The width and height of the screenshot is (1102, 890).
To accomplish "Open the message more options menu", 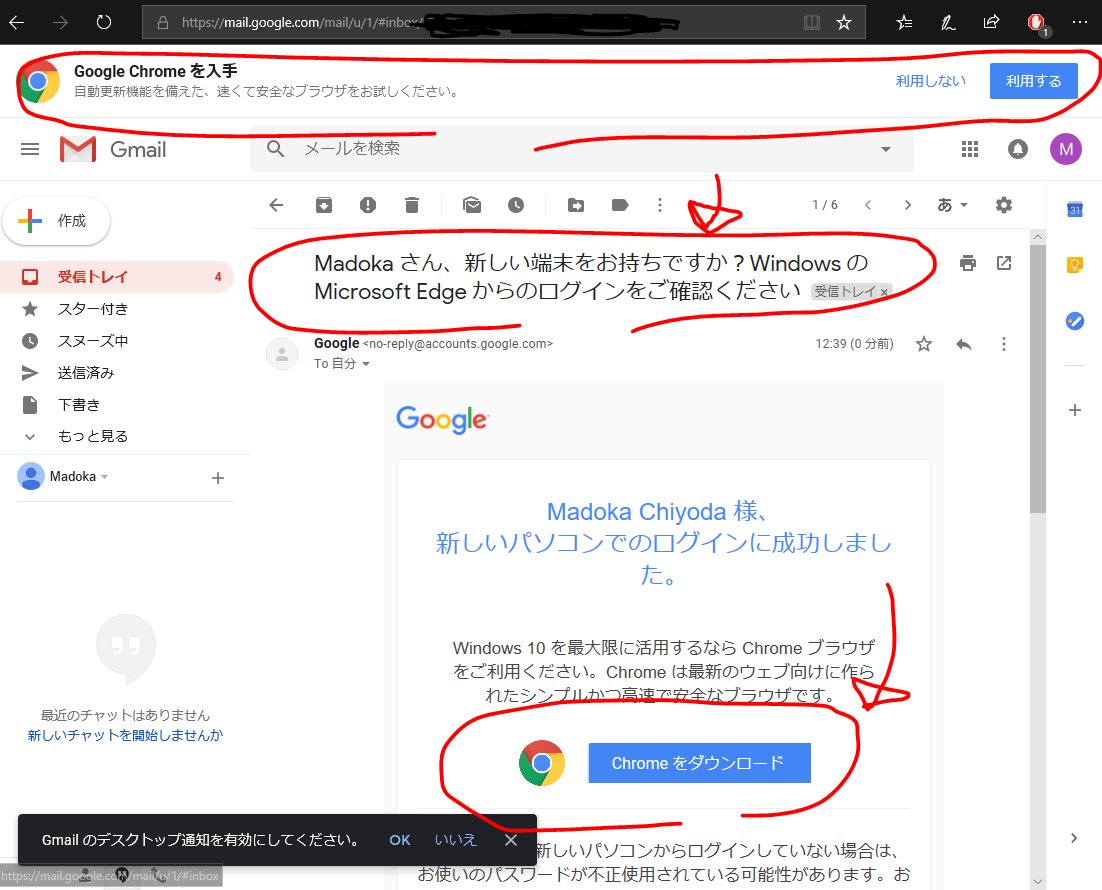I will 1004,344.
